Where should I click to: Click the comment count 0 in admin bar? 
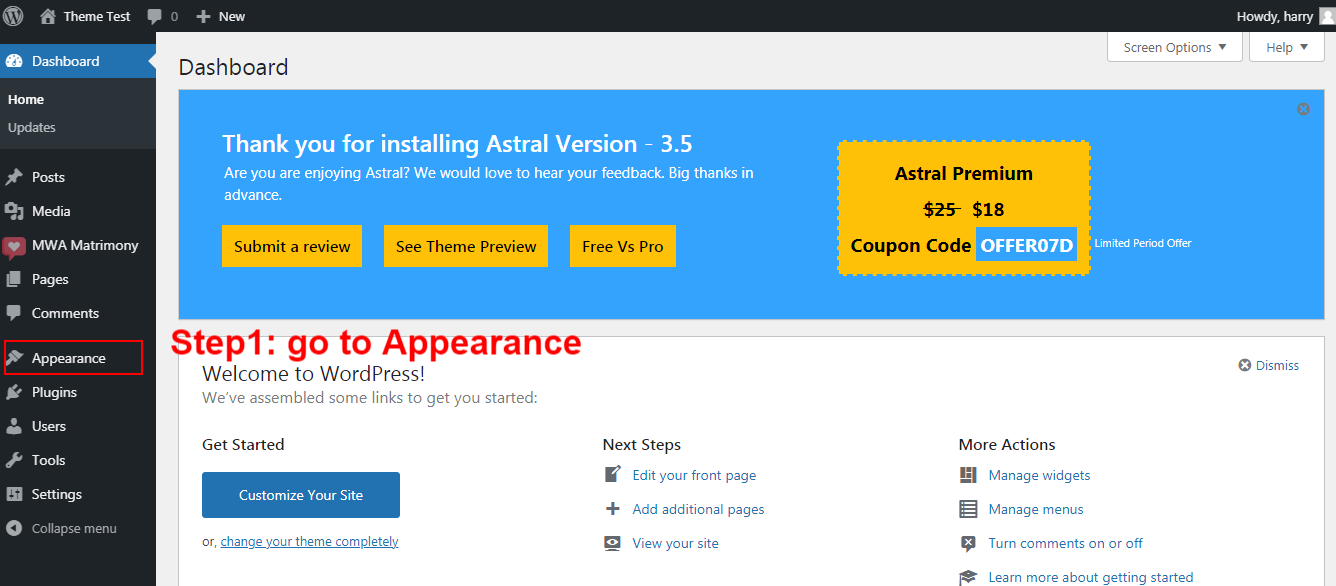tap(175, 17)
